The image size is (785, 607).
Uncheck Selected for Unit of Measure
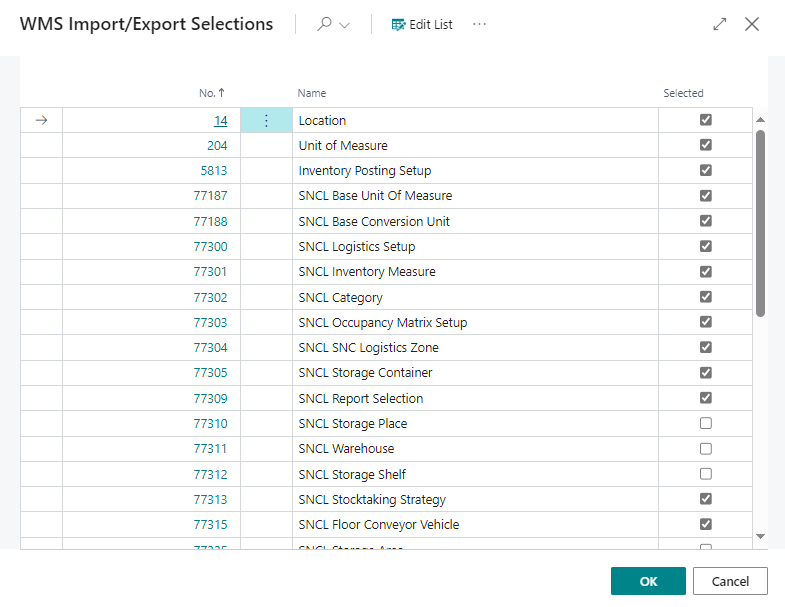point(706,145)
